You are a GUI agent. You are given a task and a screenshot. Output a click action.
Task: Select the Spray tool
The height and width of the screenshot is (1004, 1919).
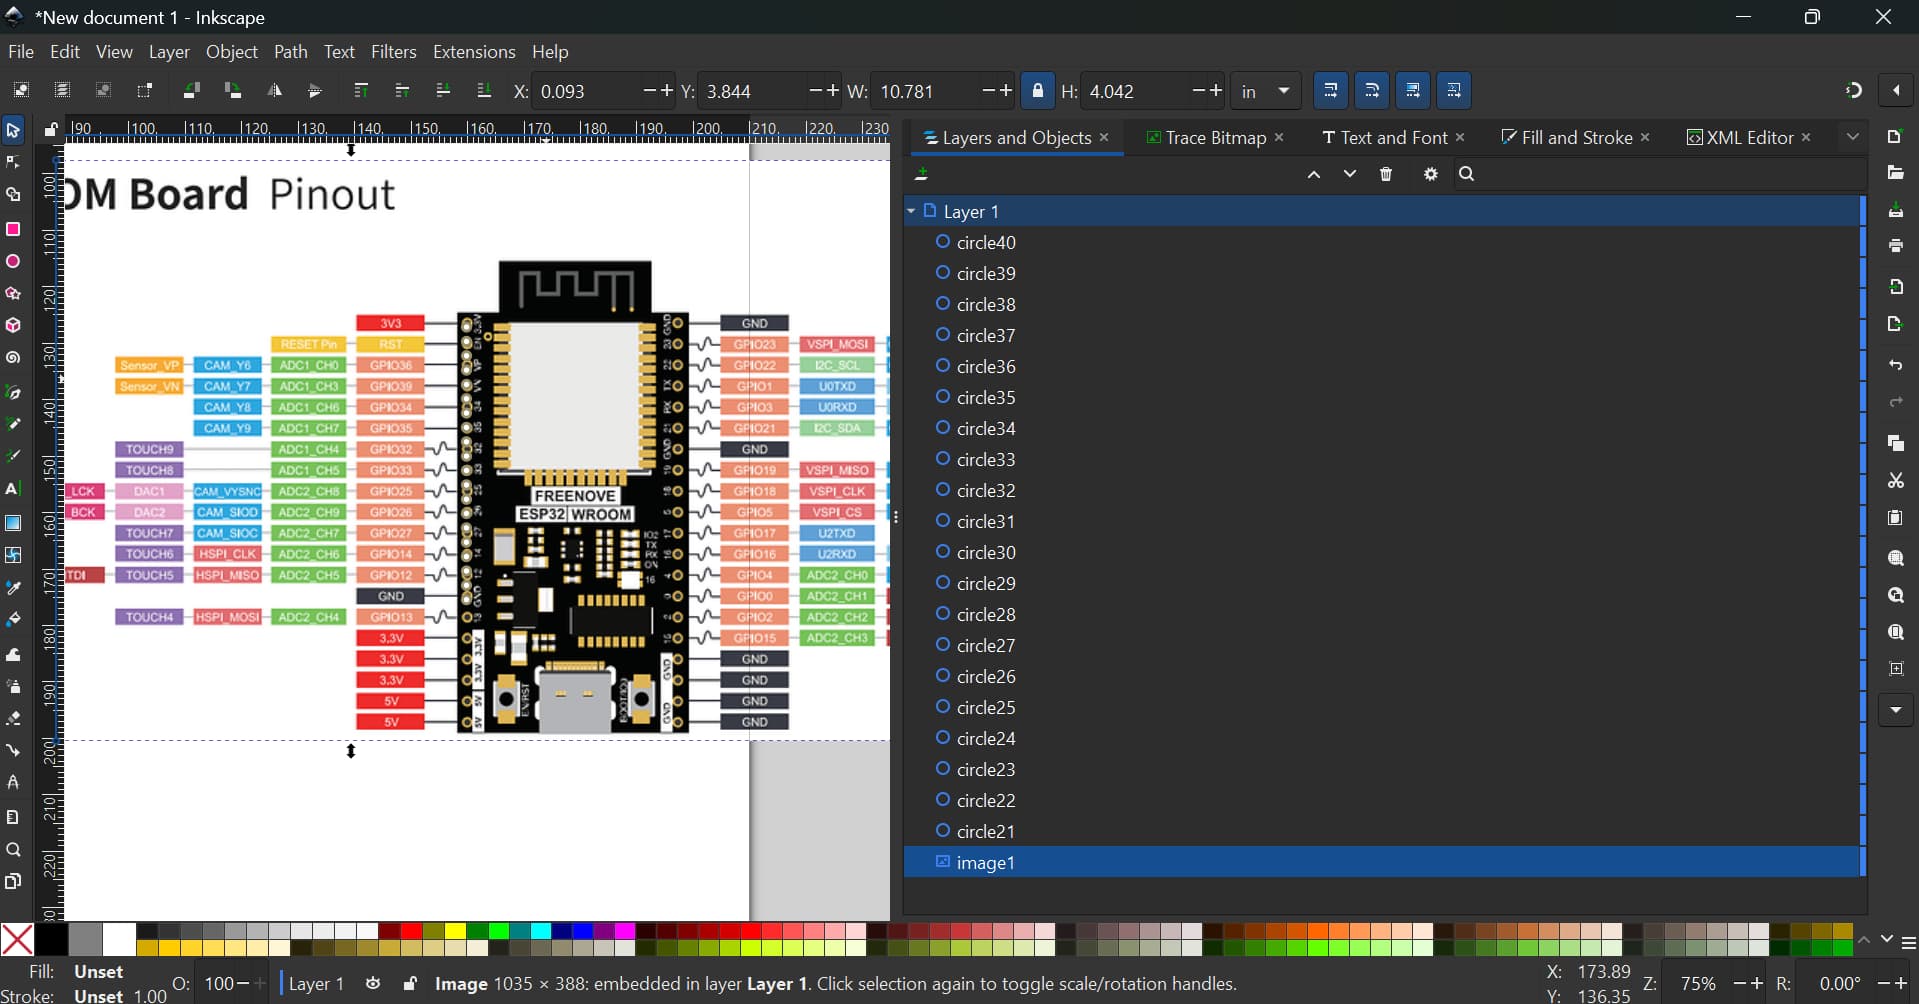(13, 687)
